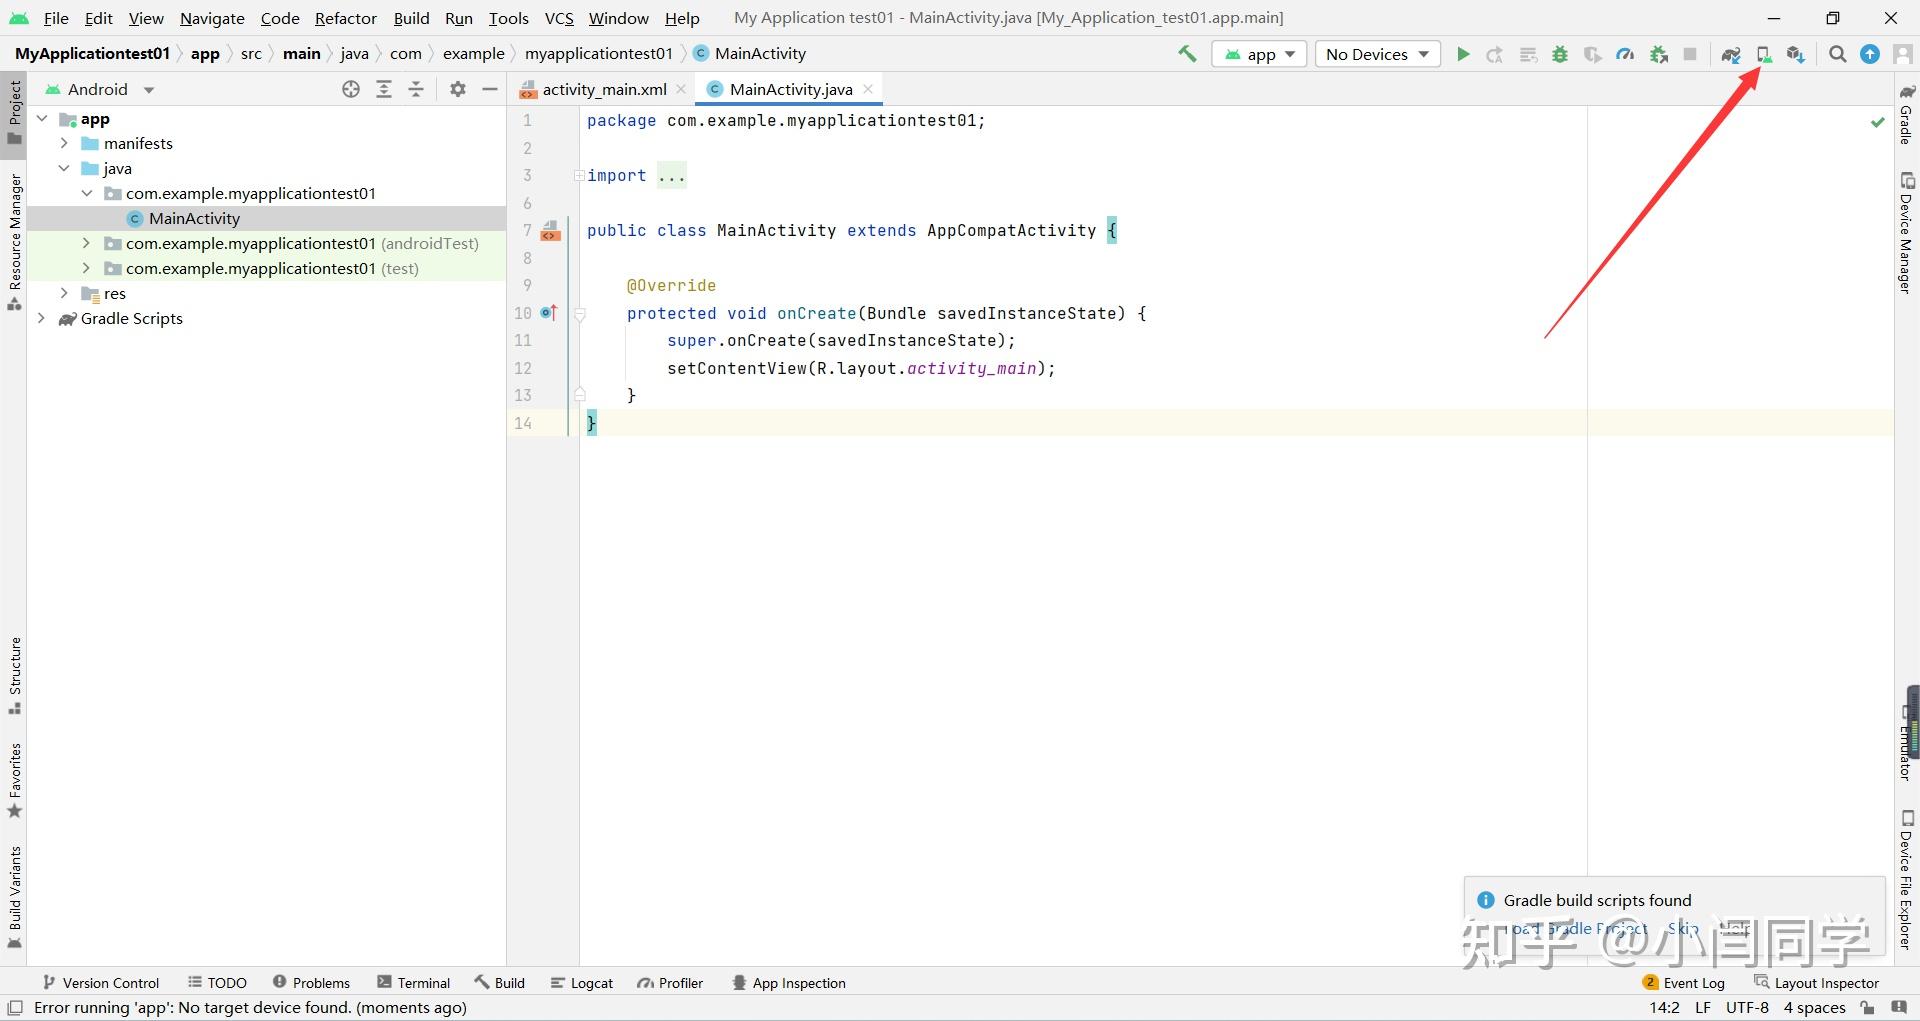Viewport: 1920px width, 1021px height.
Task: Hide the Project panel with minus icon
Action: point(490,89)
